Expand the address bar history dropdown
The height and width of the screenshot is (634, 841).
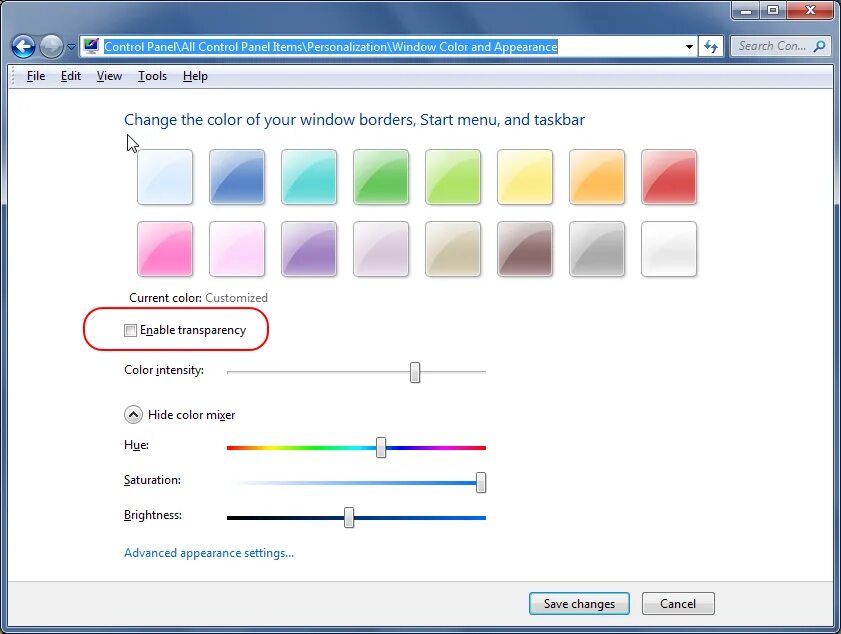(689, 47)
